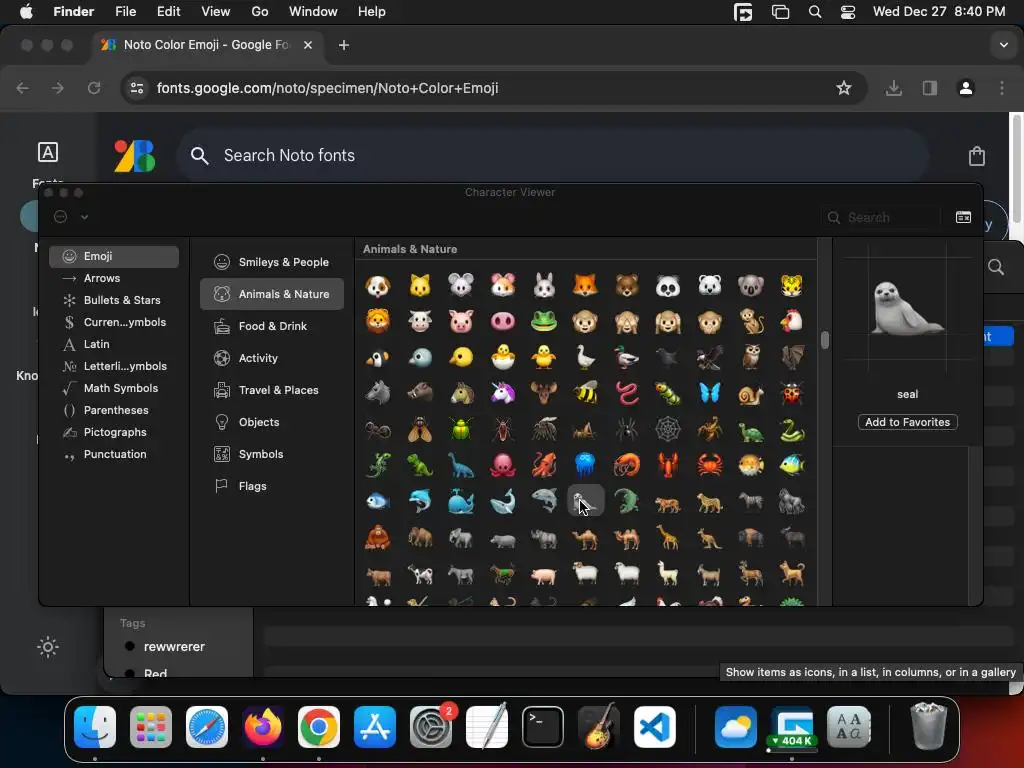Open the Go menu in menu bar
Screen dimensions: 1024x768
[x=260, y=12]
